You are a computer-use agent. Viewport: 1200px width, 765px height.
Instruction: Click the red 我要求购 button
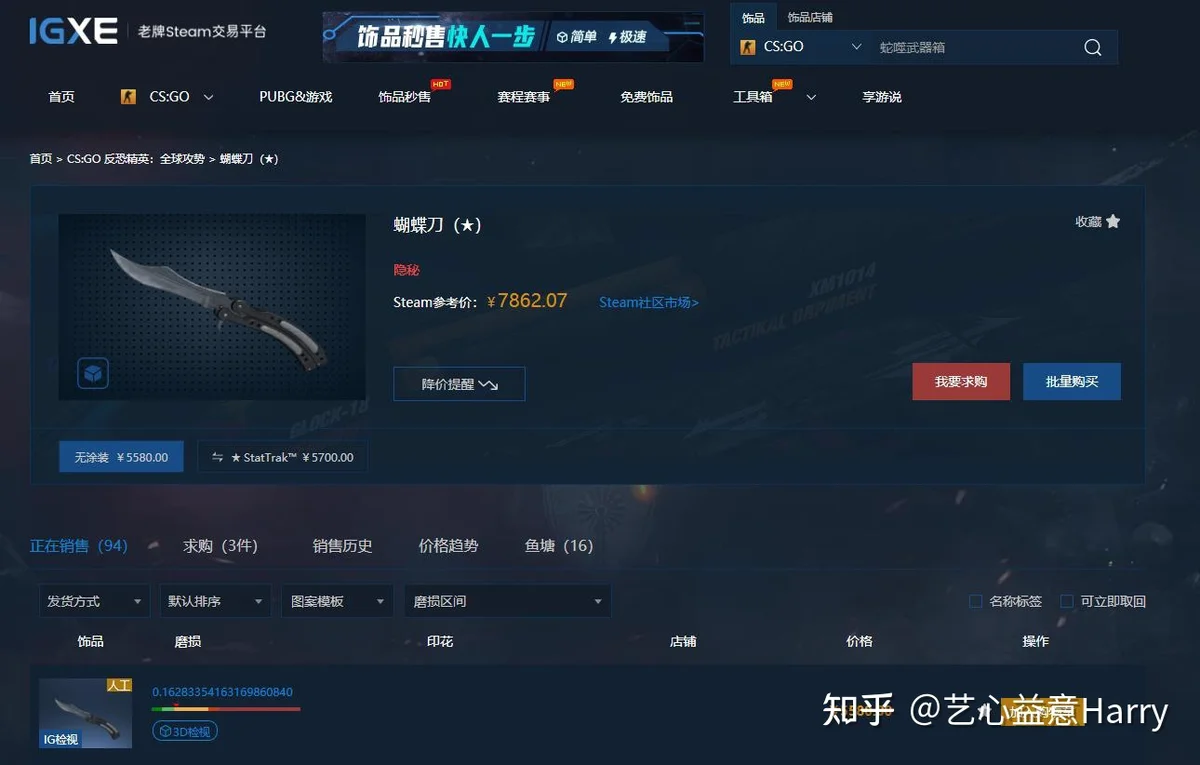(x=961, y=382)
